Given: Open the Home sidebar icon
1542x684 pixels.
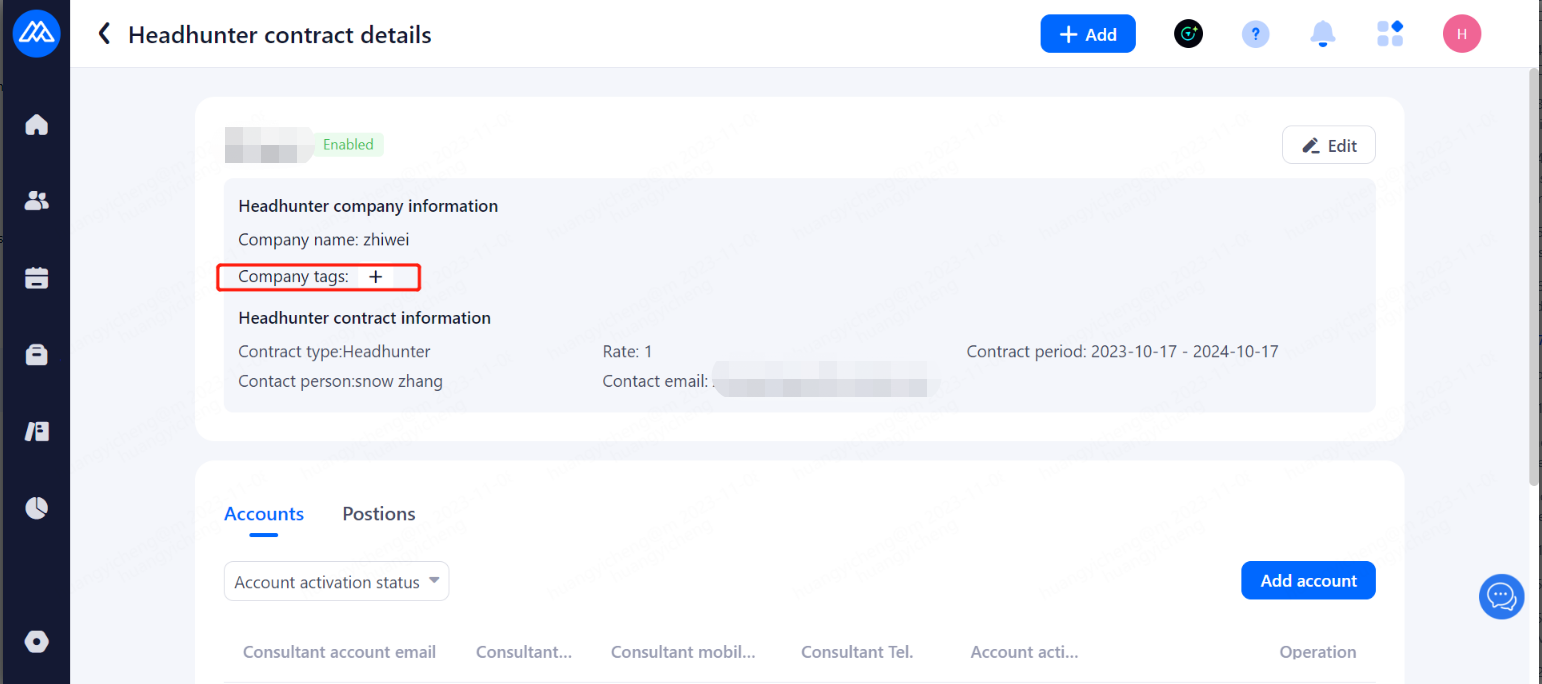Looking at the screenshot, I should pyautogui.click(x=37, y=125).
